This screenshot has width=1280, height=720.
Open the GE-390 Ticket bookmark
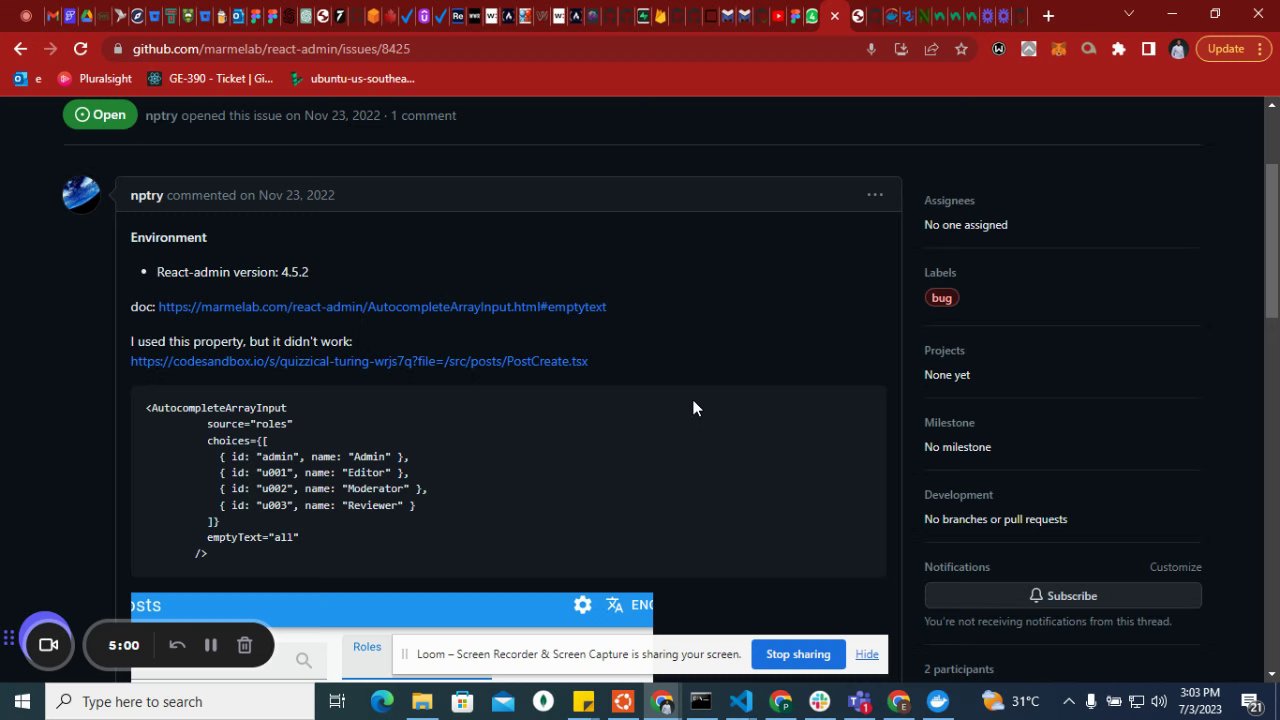[x=210, y=79]
